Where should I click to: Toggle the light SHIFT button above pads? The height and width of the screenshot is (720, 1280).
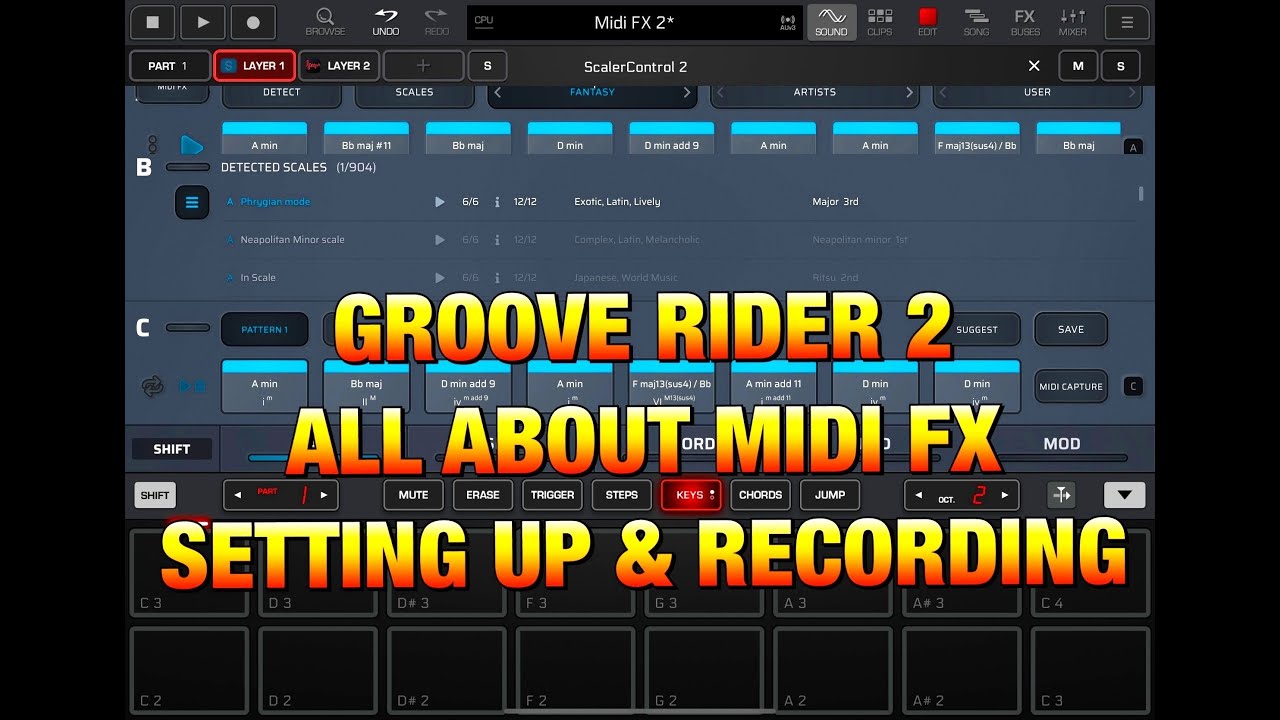coord(155,495)
